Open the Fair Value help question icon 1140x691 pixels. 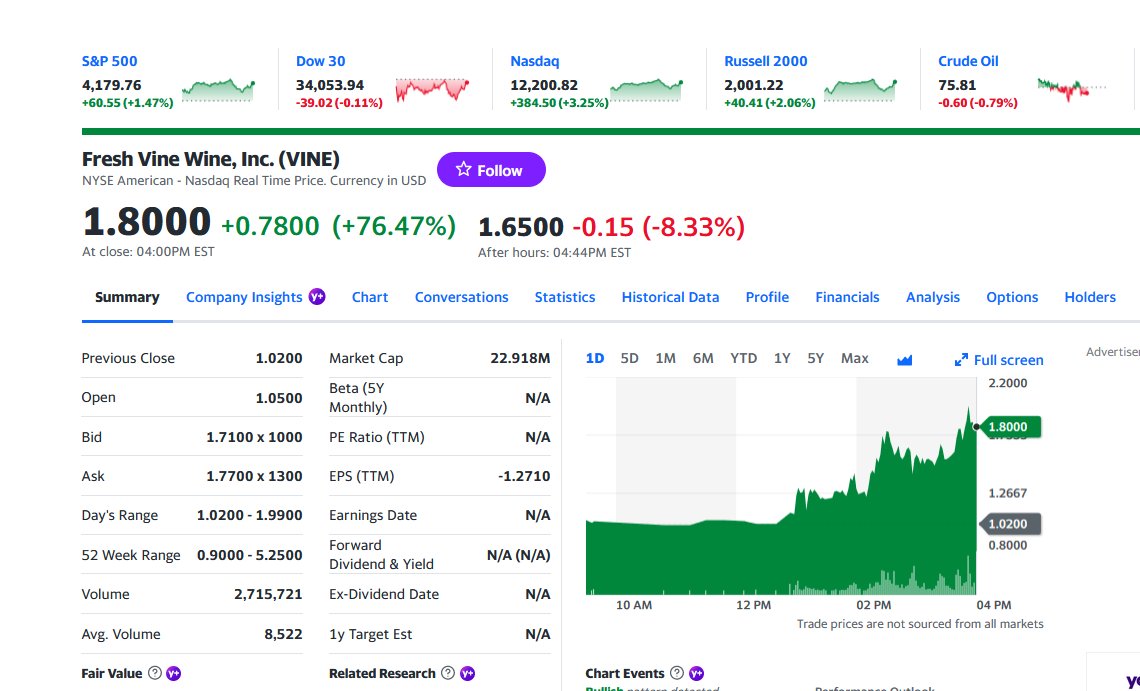pyautogui.click(x=155, y=673)
